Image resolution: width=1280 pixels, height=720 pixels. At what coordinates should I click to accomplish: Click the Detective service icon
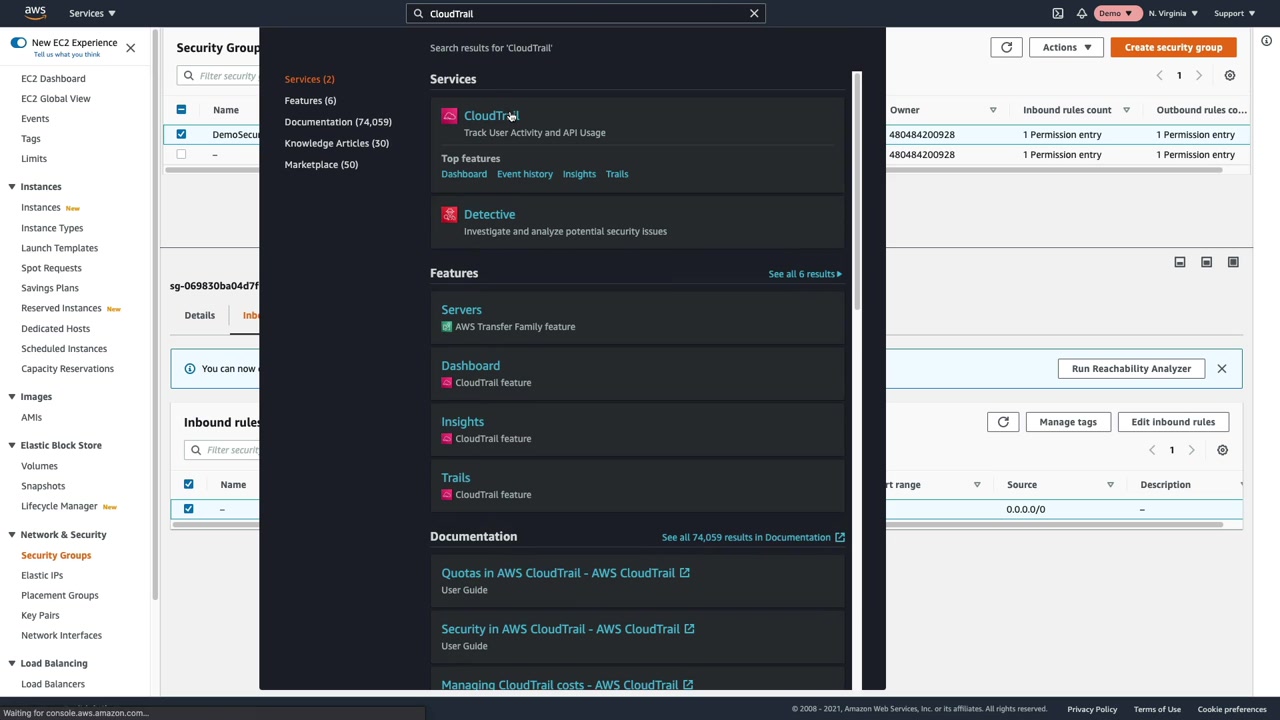pyautogui.click(x=449, y=215)
